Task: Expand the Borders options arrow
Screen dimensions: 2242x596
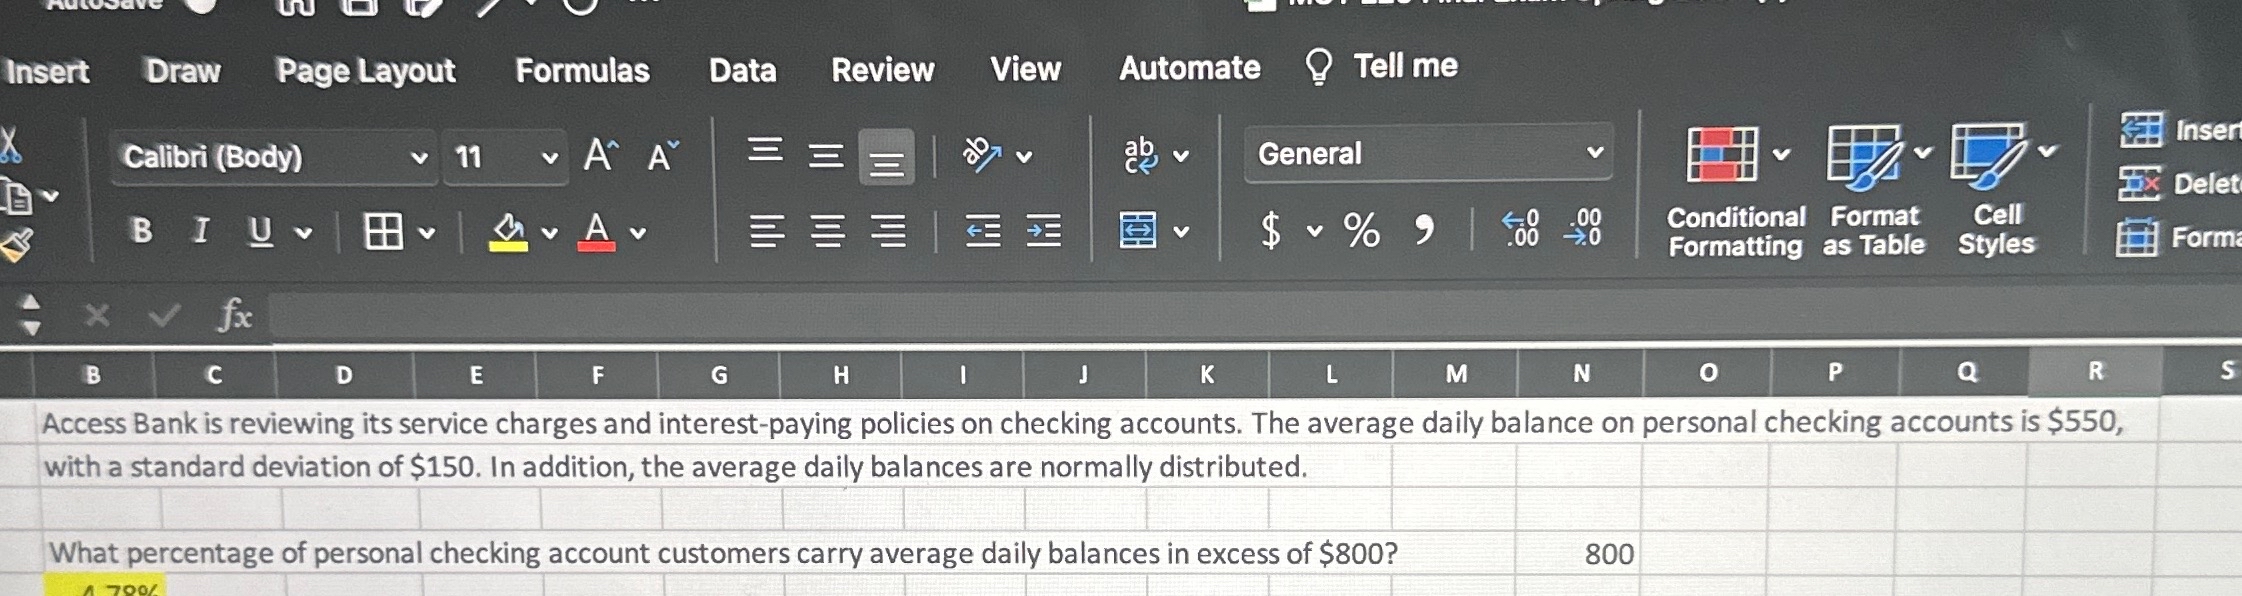Action: [x=427, y=234]
